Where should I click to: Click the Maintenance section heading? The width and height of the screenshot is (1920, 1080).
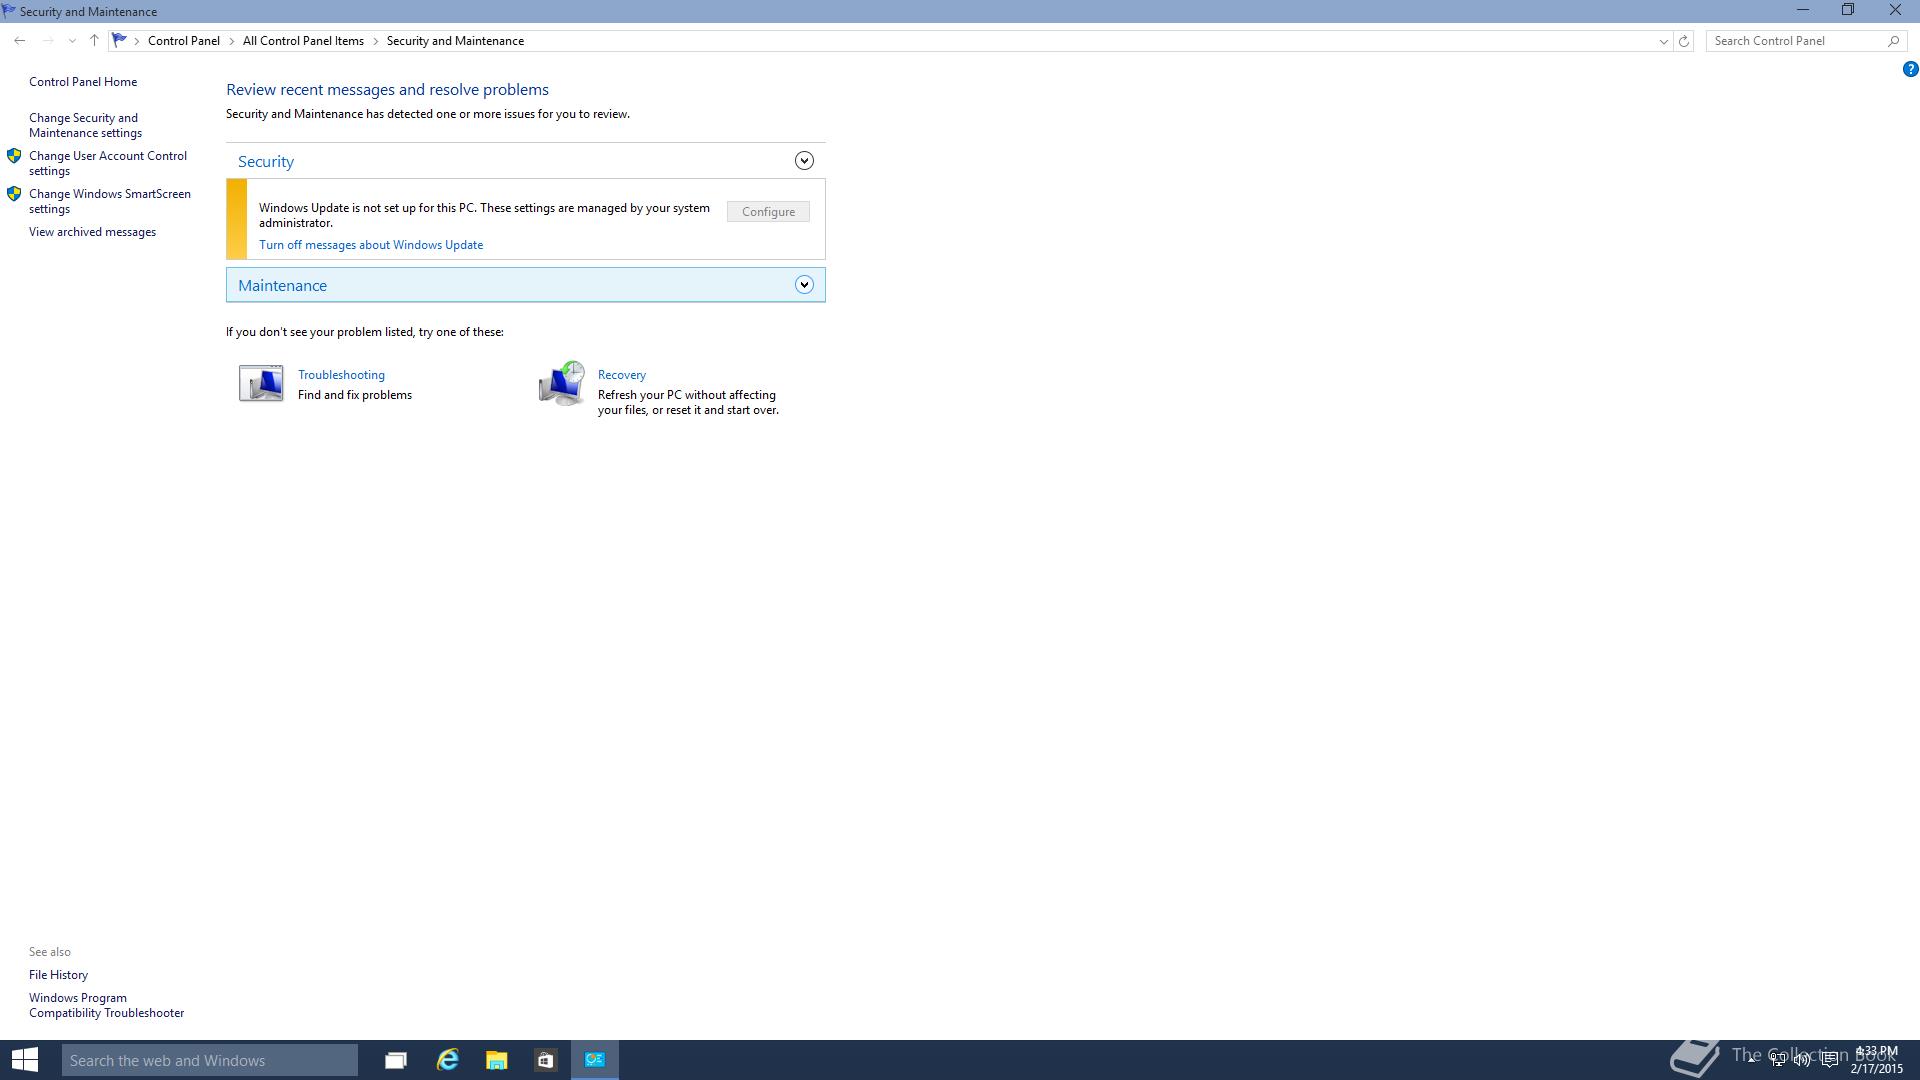coord(282,285)
